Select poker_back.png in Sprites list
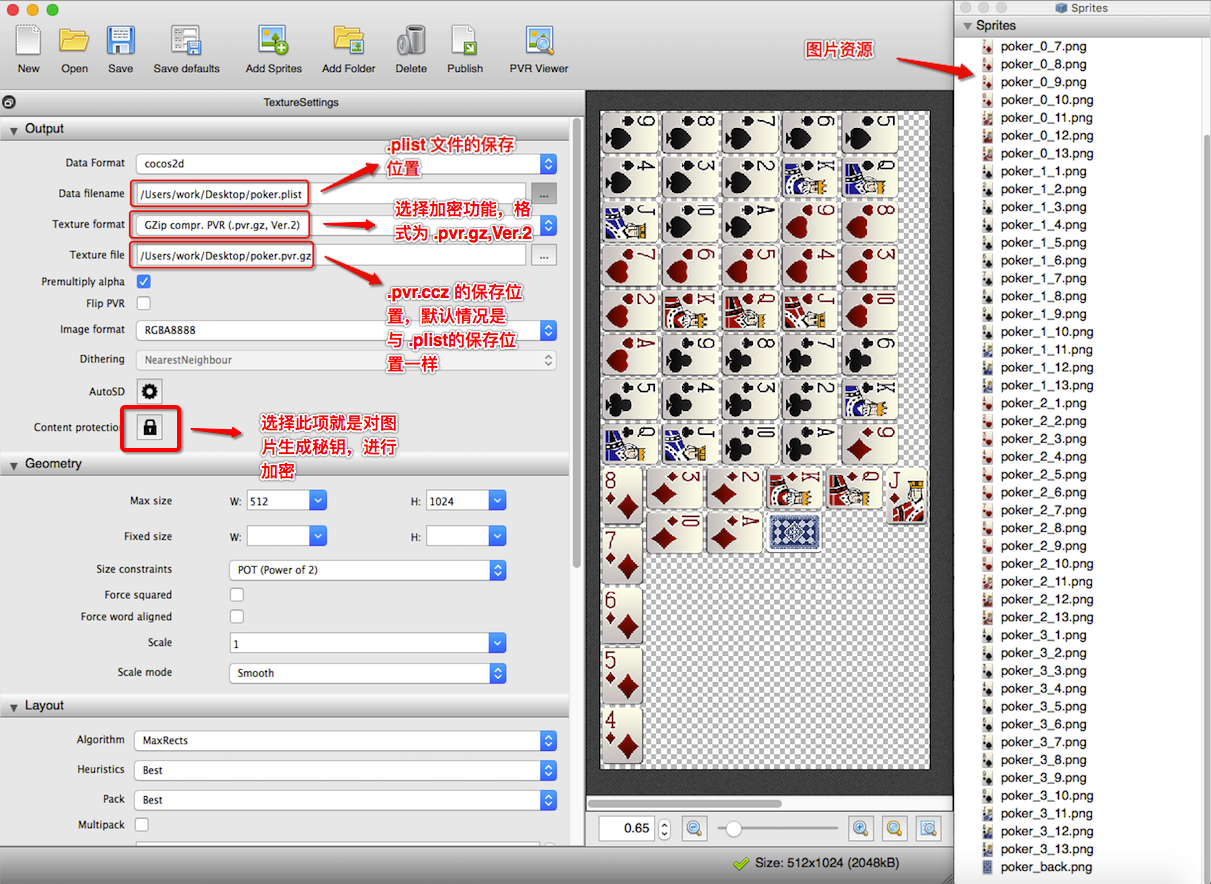 (1046, 867)
